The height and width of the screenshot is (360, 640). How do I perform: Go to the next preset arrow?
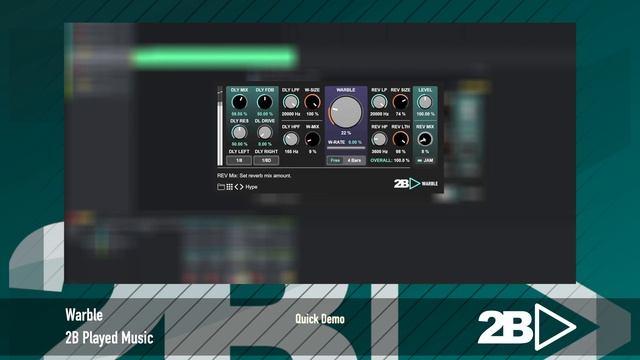(241, 187)
